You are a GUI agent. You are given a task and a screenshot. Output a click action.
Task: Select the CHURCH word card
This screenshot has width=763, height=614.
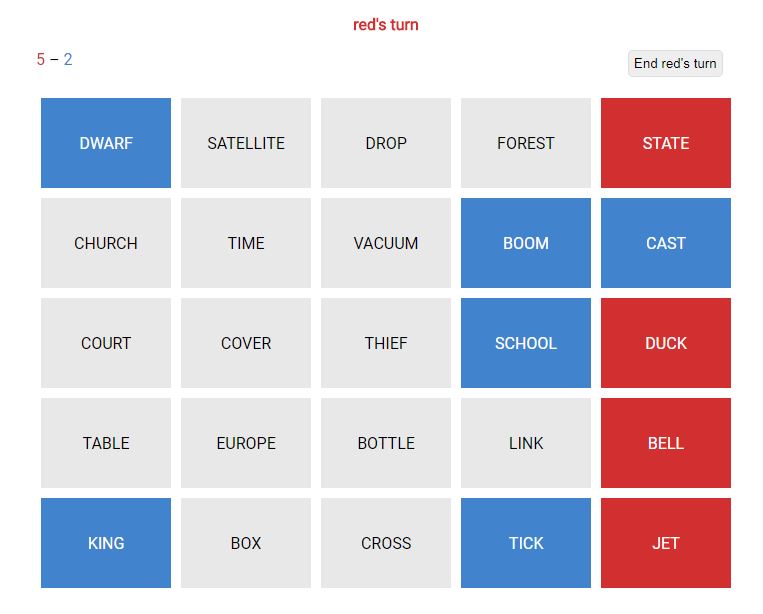tap(106, 243)
